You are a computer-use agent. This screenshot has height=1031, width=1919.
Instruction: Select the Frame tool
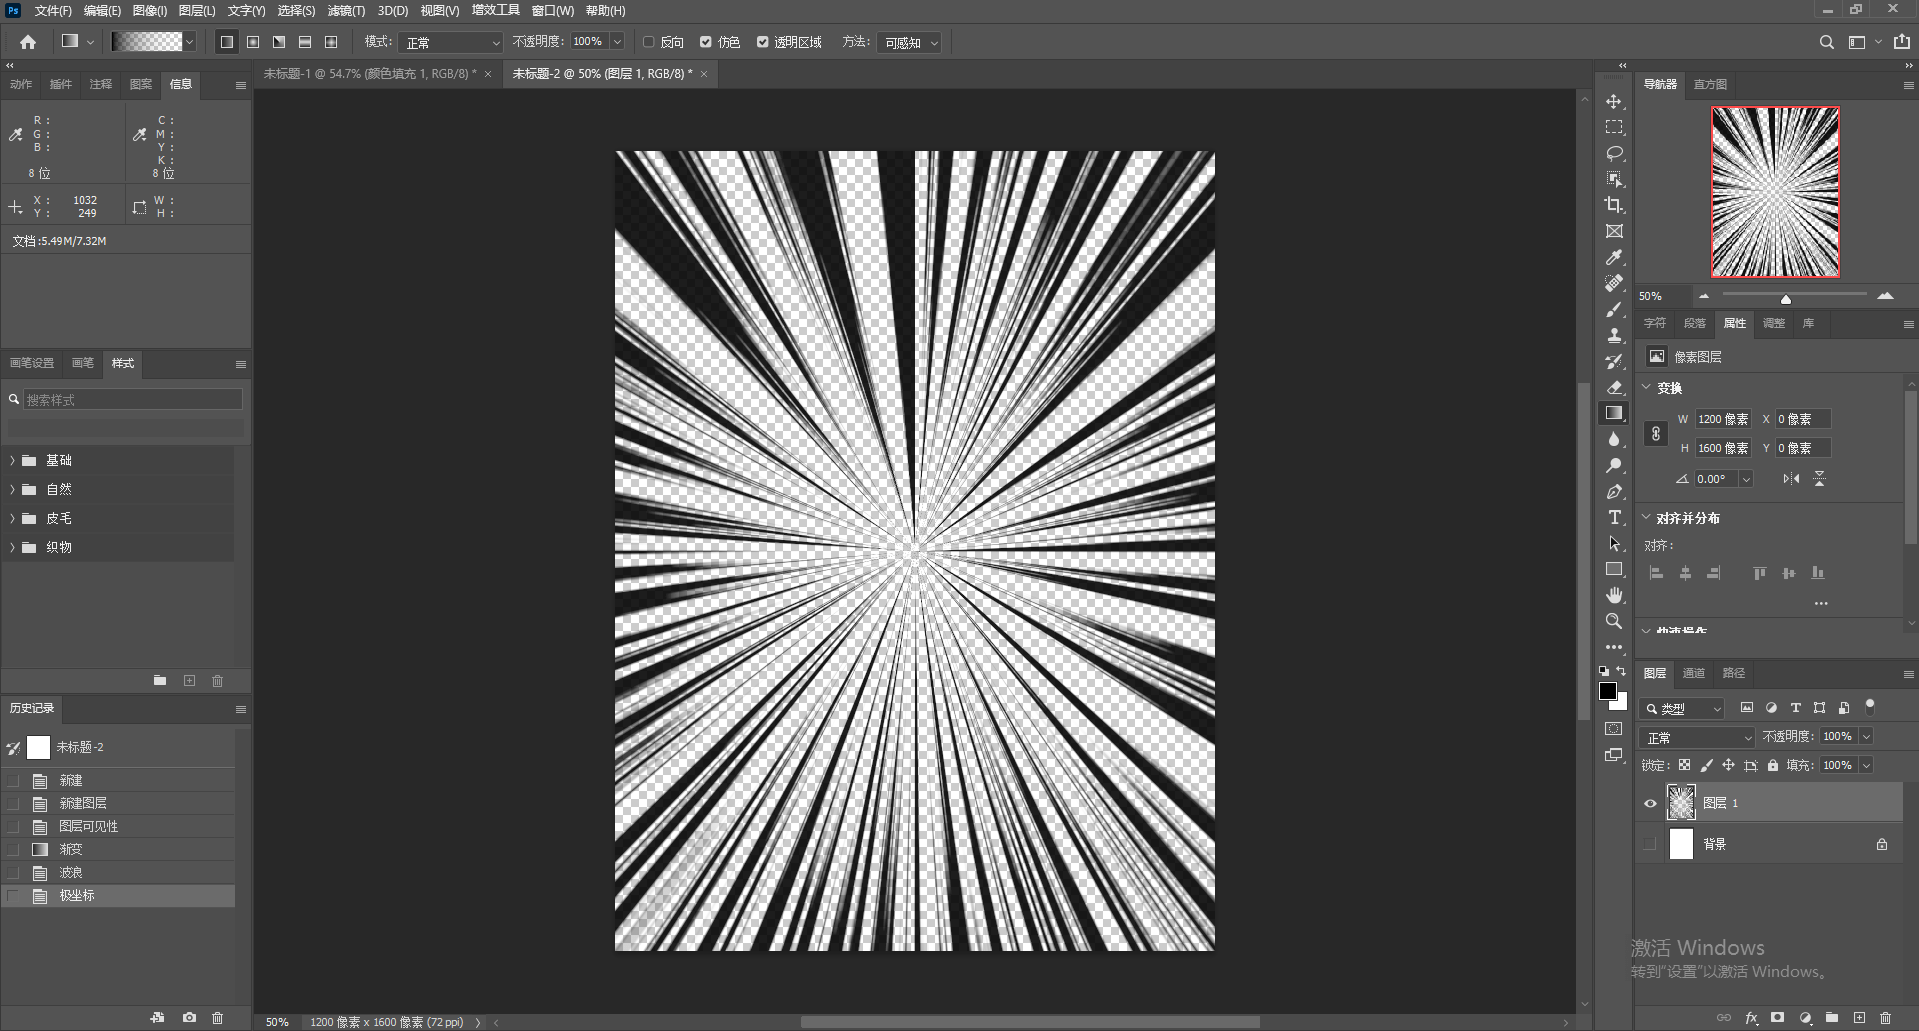[x=1614, y=231]
